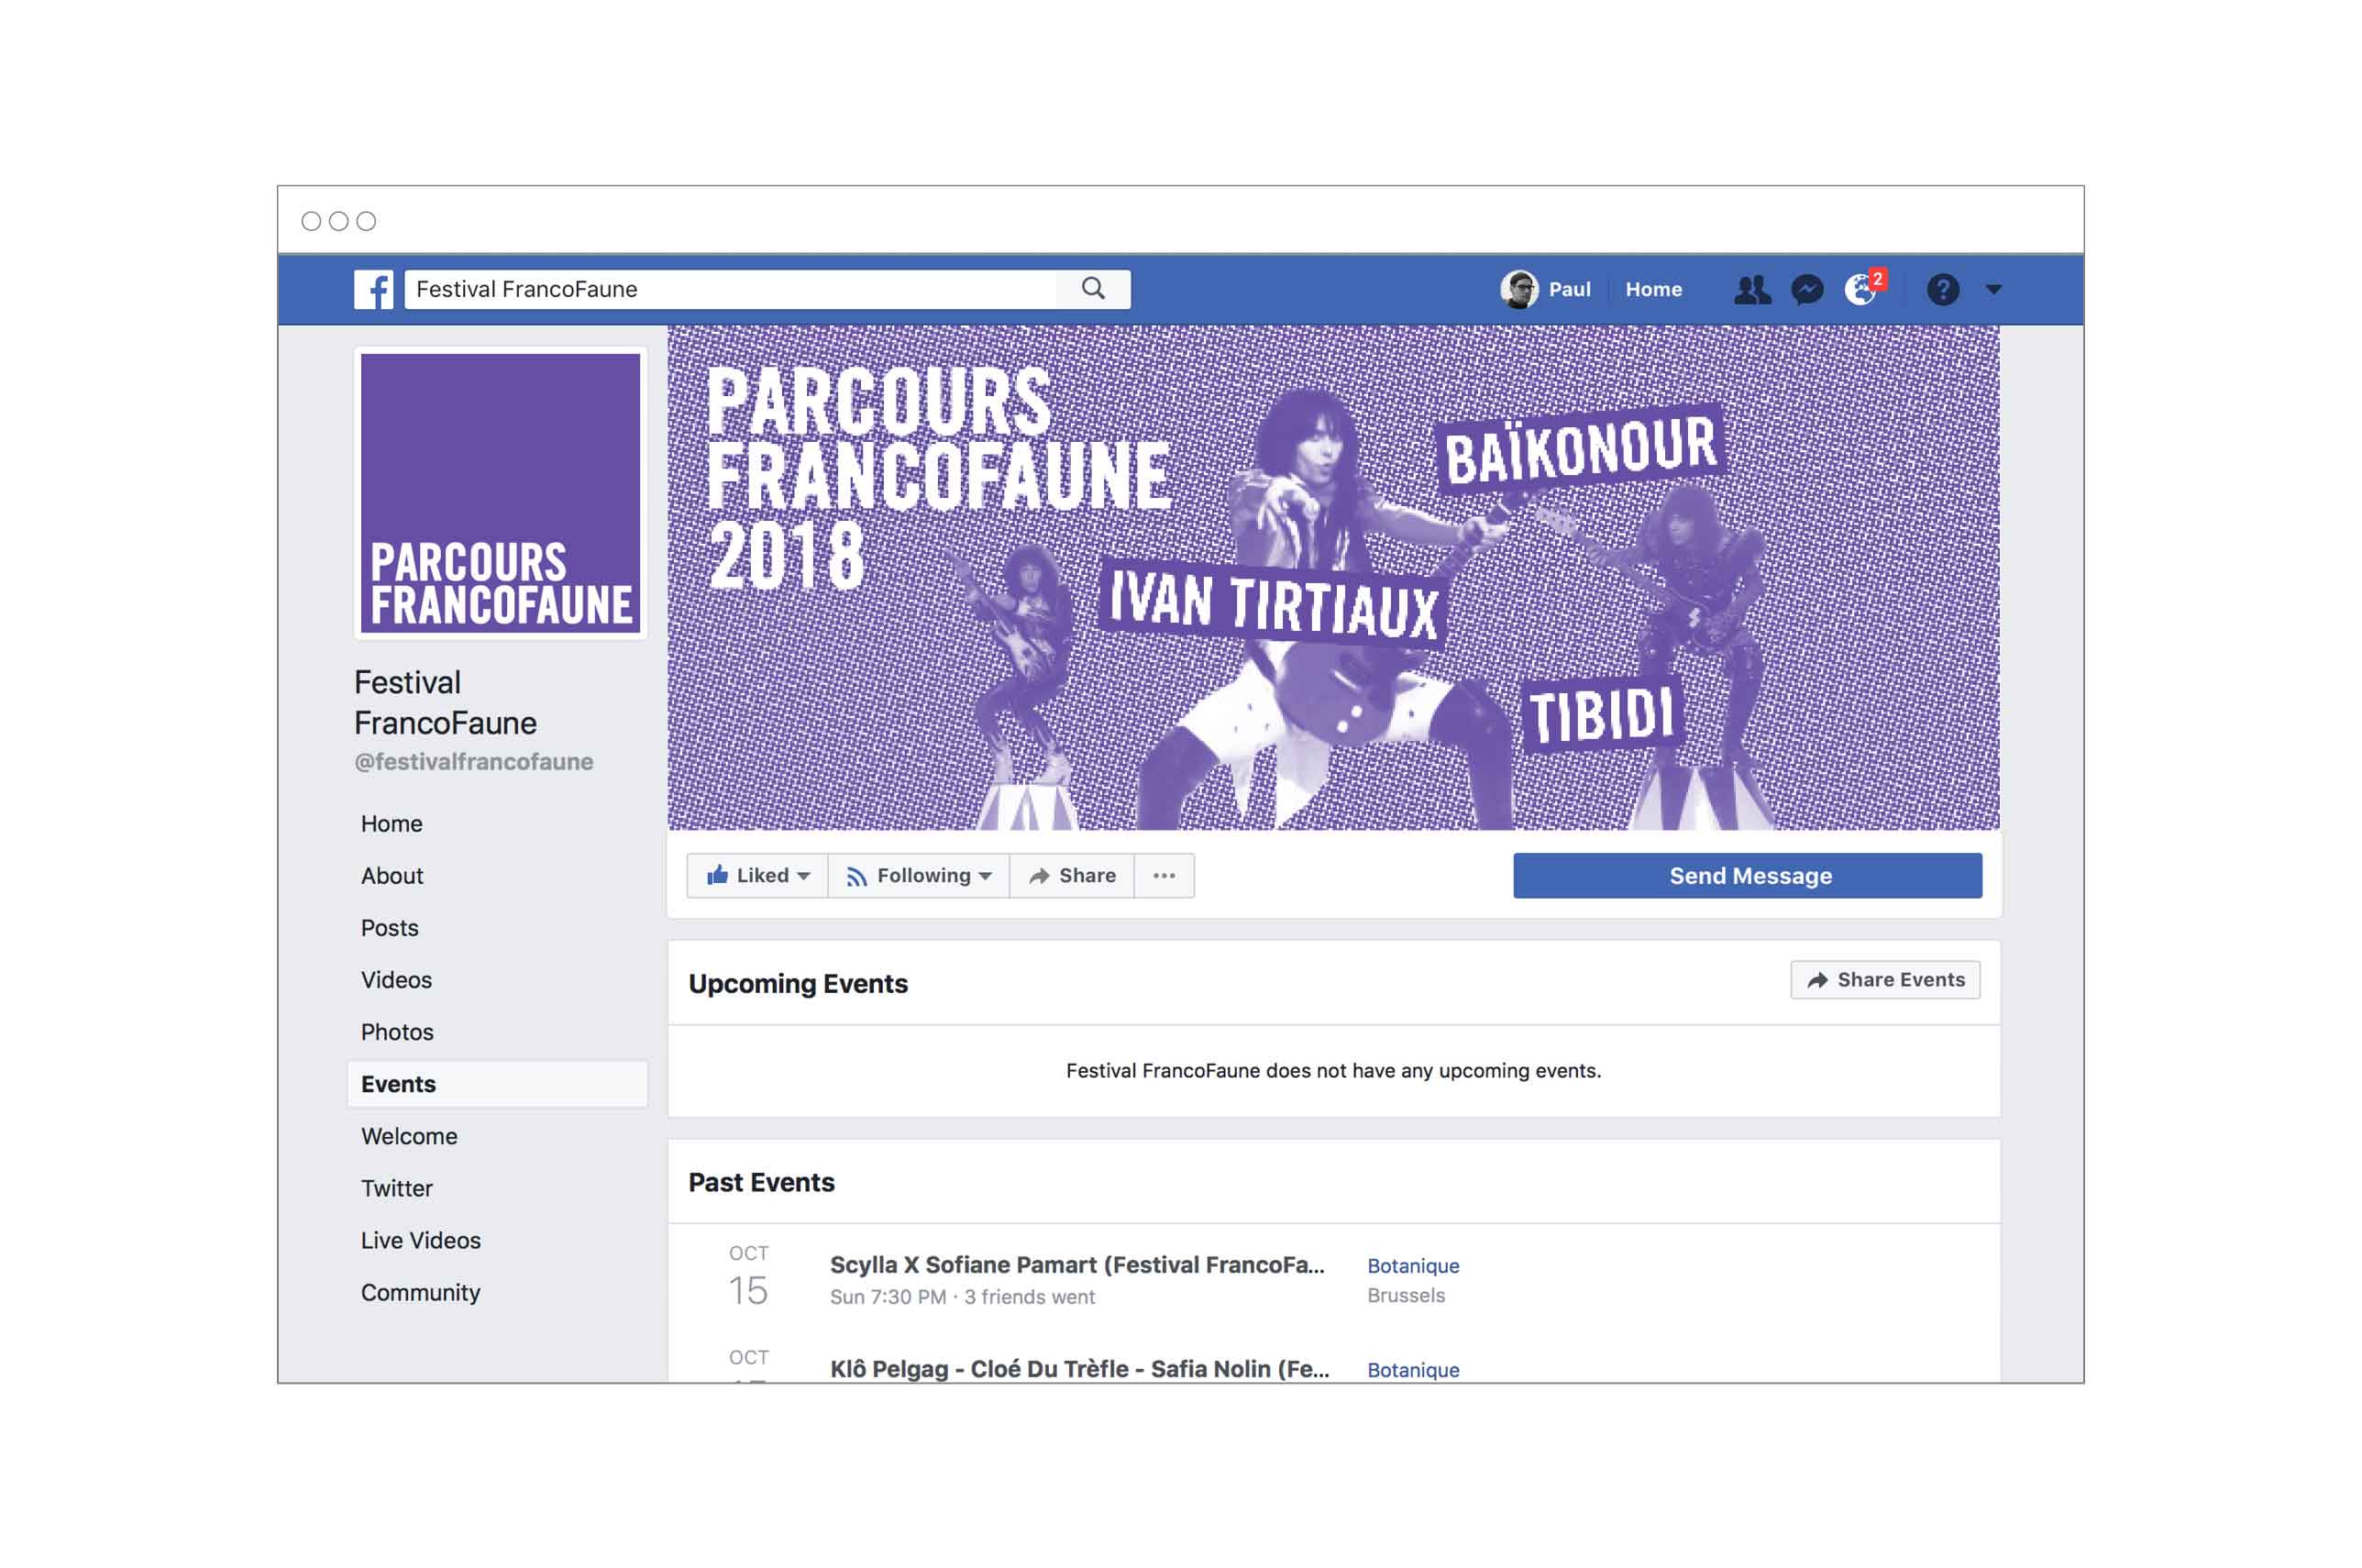
Task: Click the Share page button
Action: click(x=1072, y=876)
